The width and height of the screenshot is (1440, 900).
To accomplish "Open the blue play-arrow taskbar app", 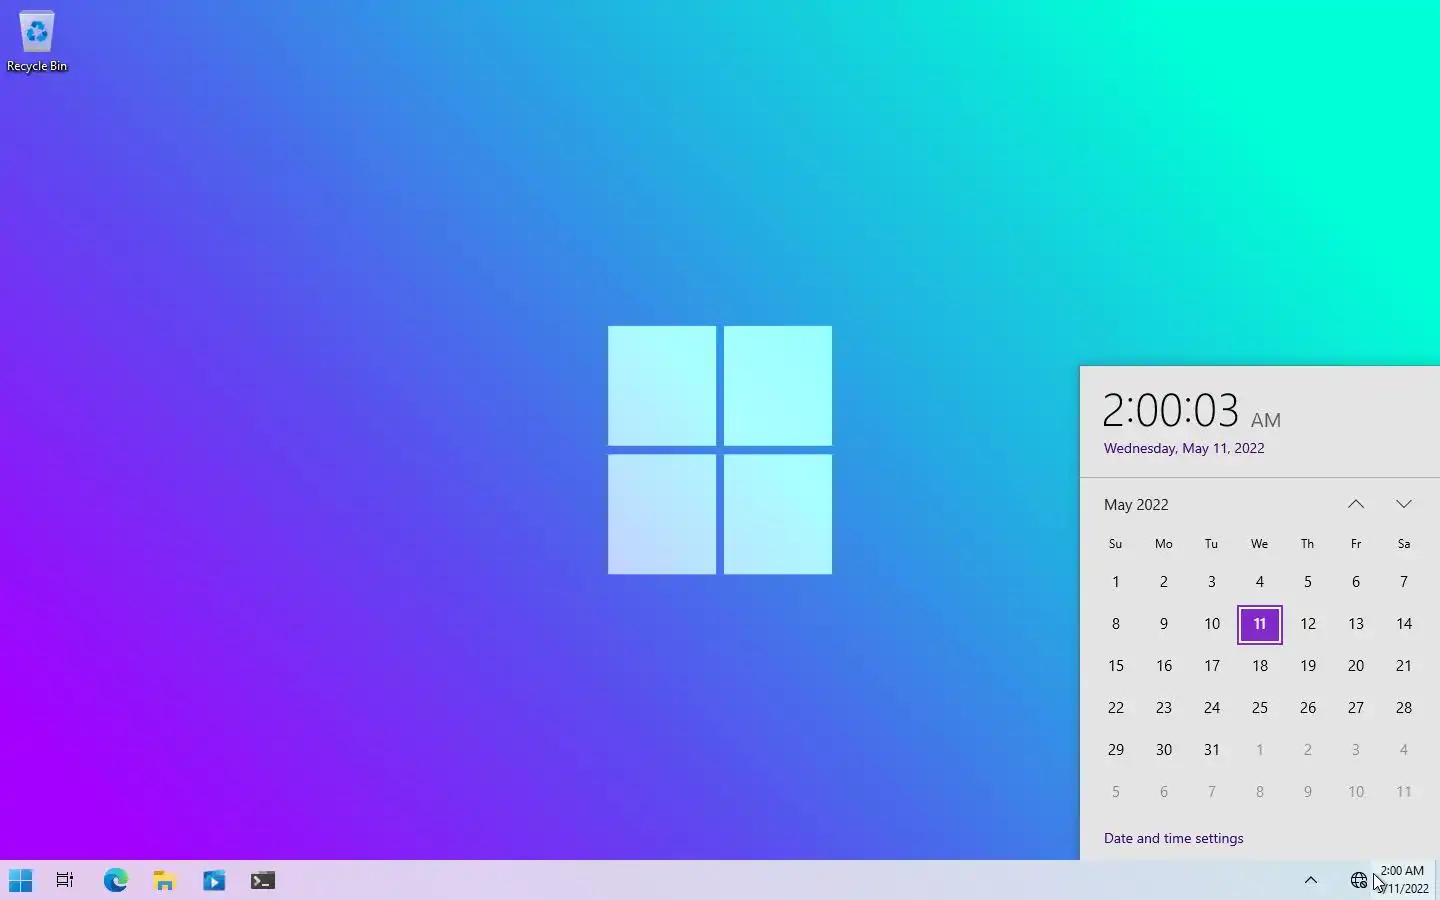I will click(214, 880).
